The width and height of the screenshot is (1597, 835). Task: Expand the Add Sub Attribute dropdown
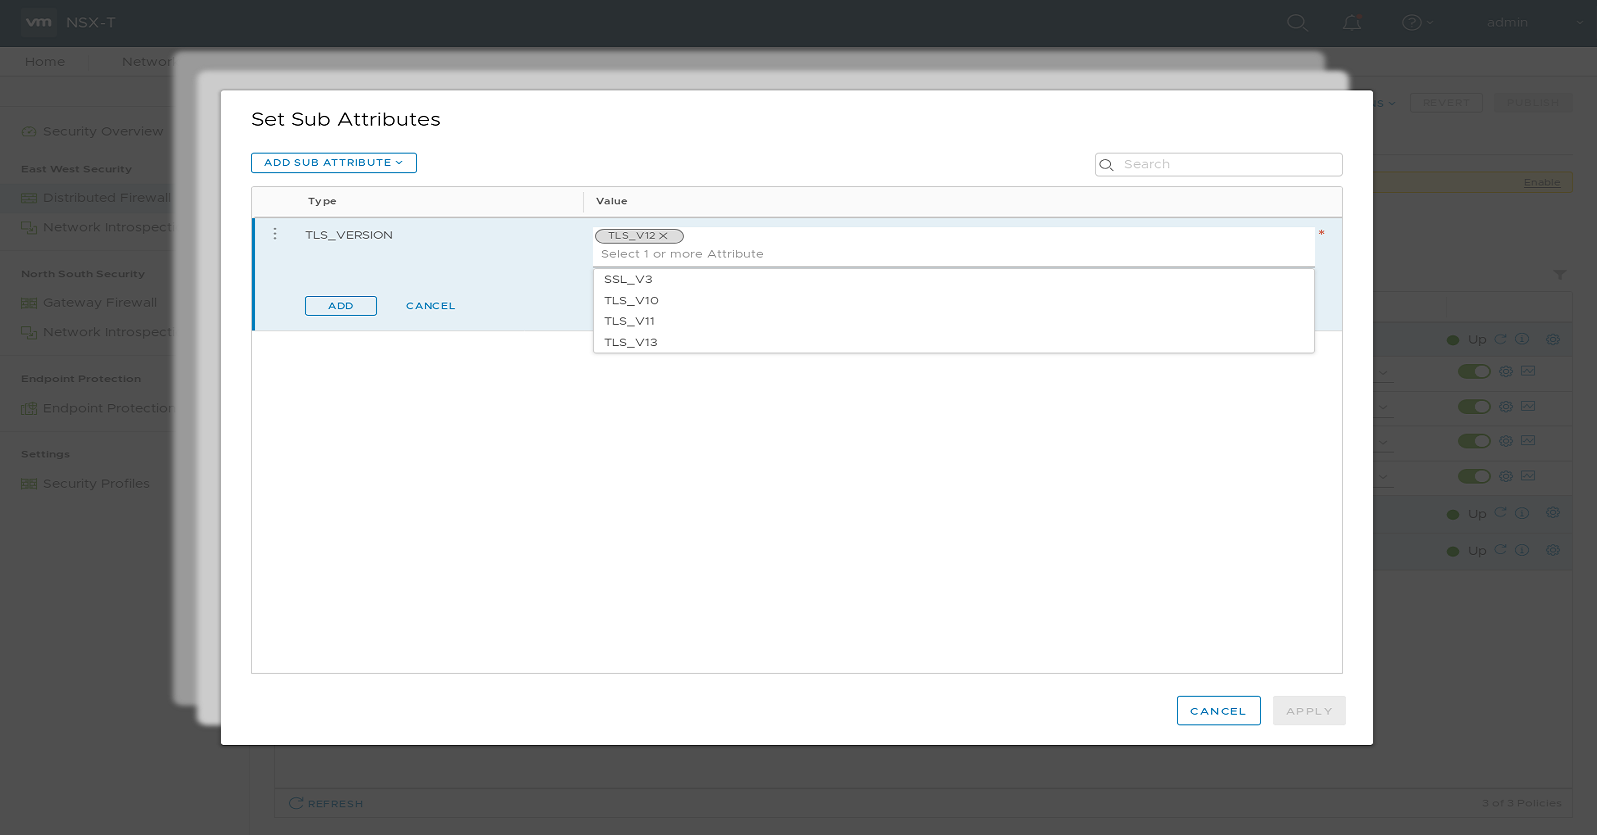(333, 163)
